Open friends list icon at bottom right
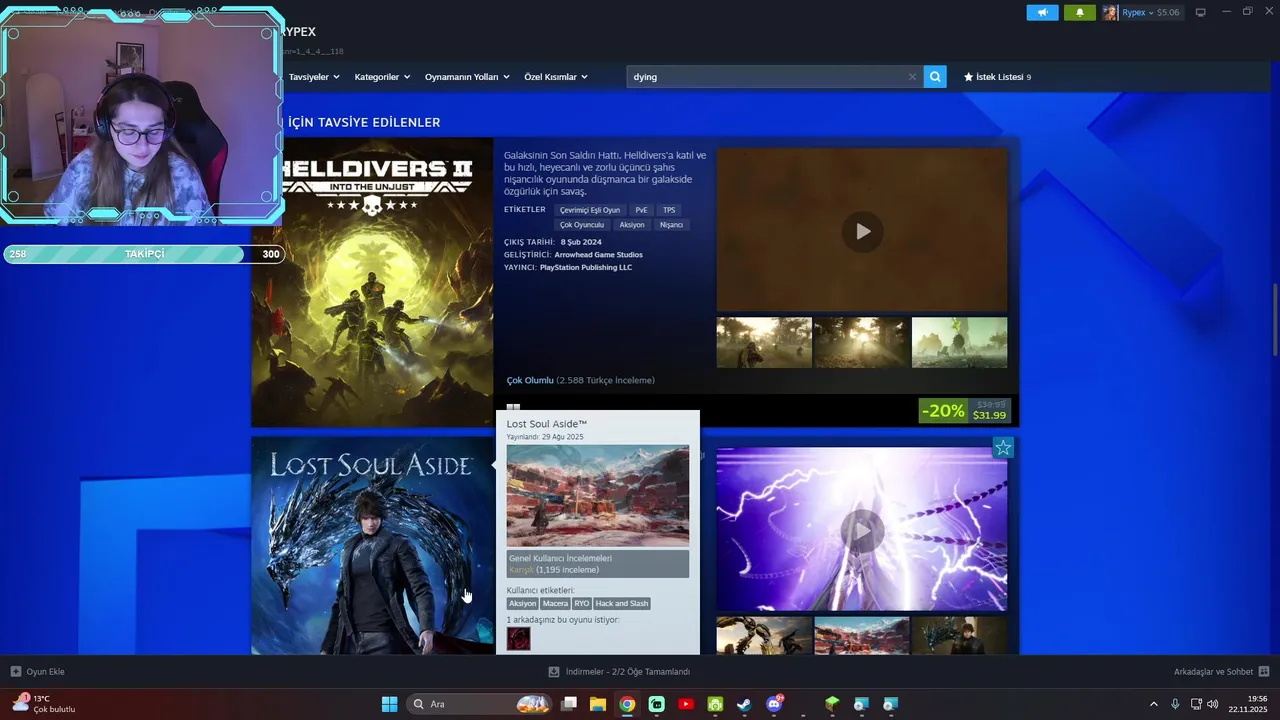This screenshot has height=720, width=1280. tap(1264, 672)
